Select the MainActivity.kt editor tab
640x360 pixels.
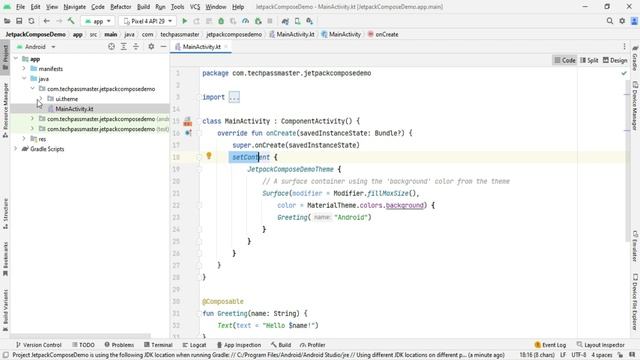201,47
